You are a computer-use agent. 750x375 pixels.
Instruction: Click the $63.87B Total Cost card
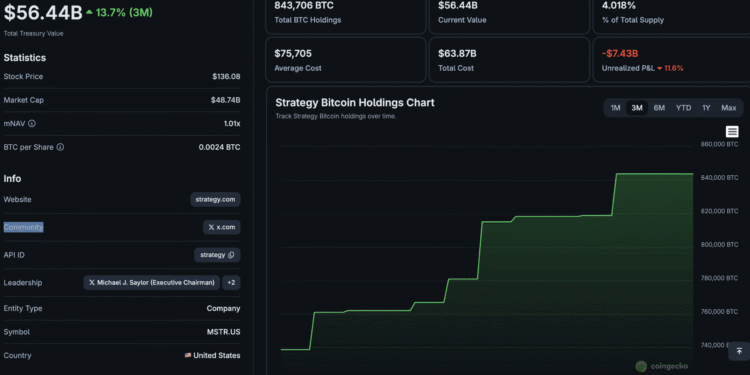tap(509, 60)
